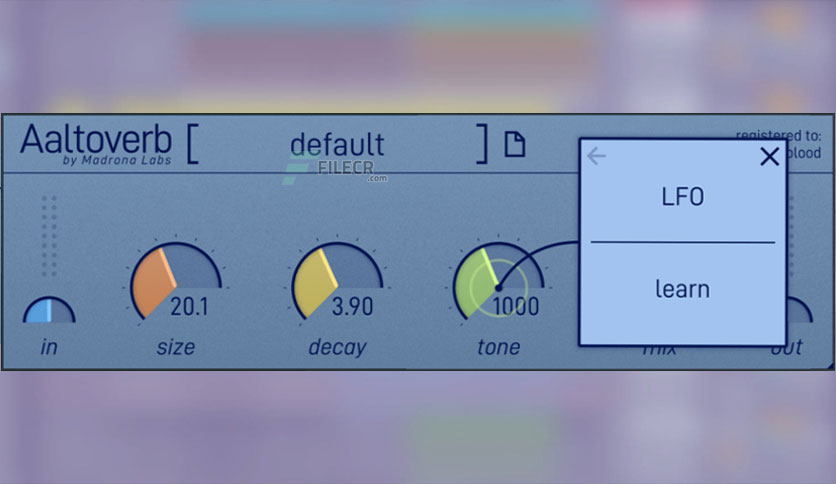Click the "by Madrona Labs" text
The height and width of the screenshot is (484, 836).
[117, 160]
